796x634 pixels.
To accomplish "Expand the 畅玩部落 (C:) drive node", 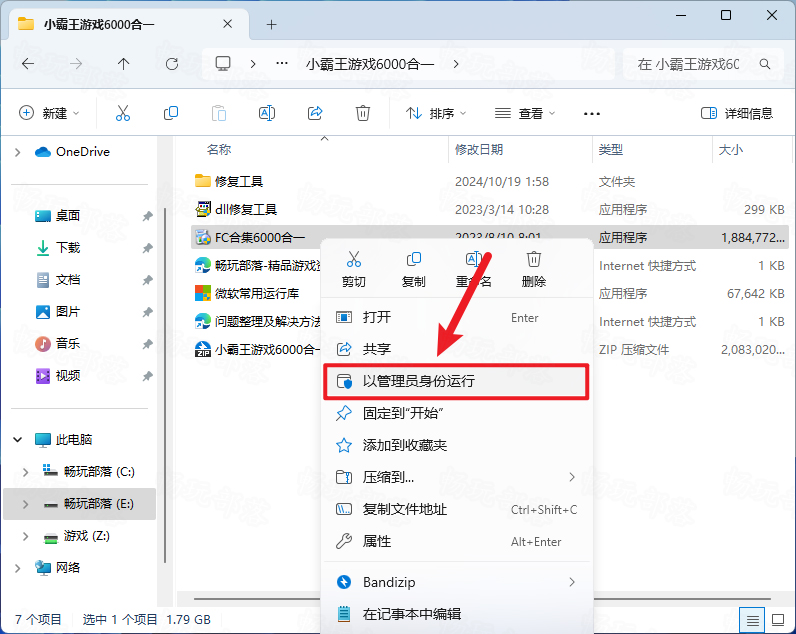I will [x=26, y=472].
